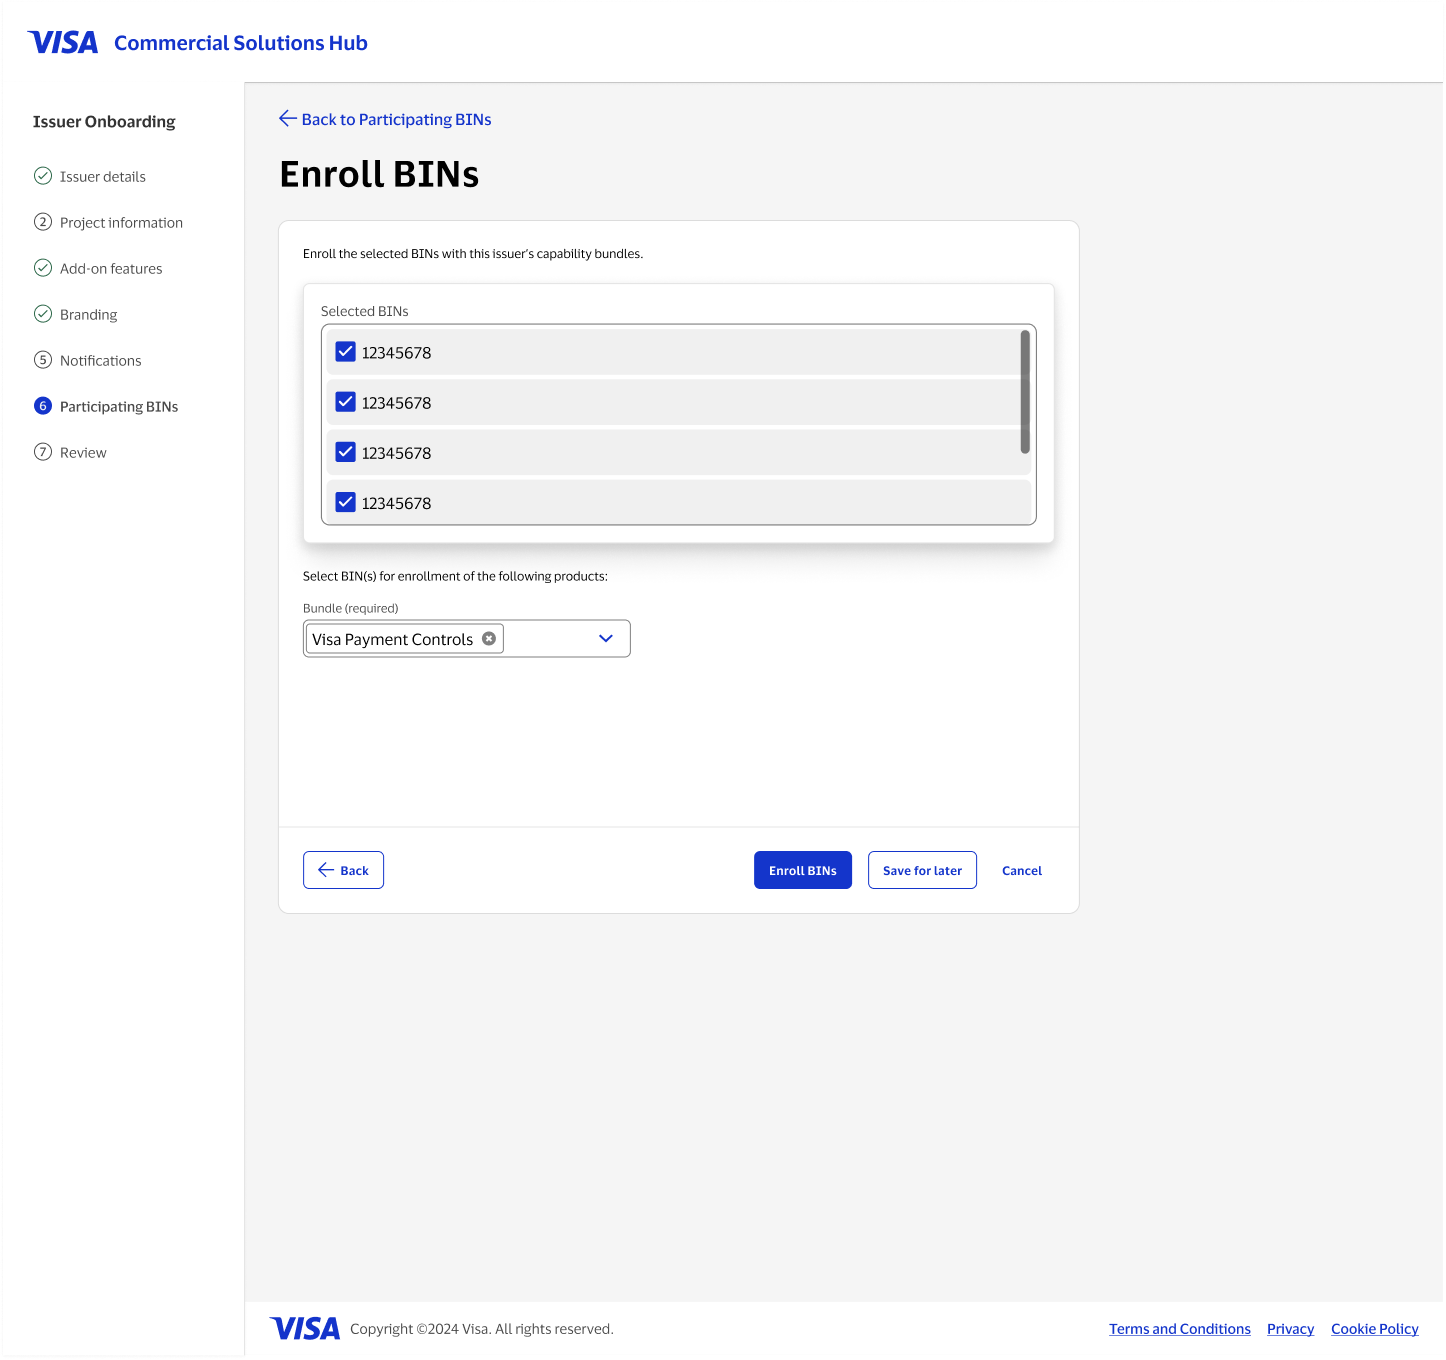Click the Issuer details completed checkmark icon
Screen dimensions: 1446x1360
click(x=43, y=176)
